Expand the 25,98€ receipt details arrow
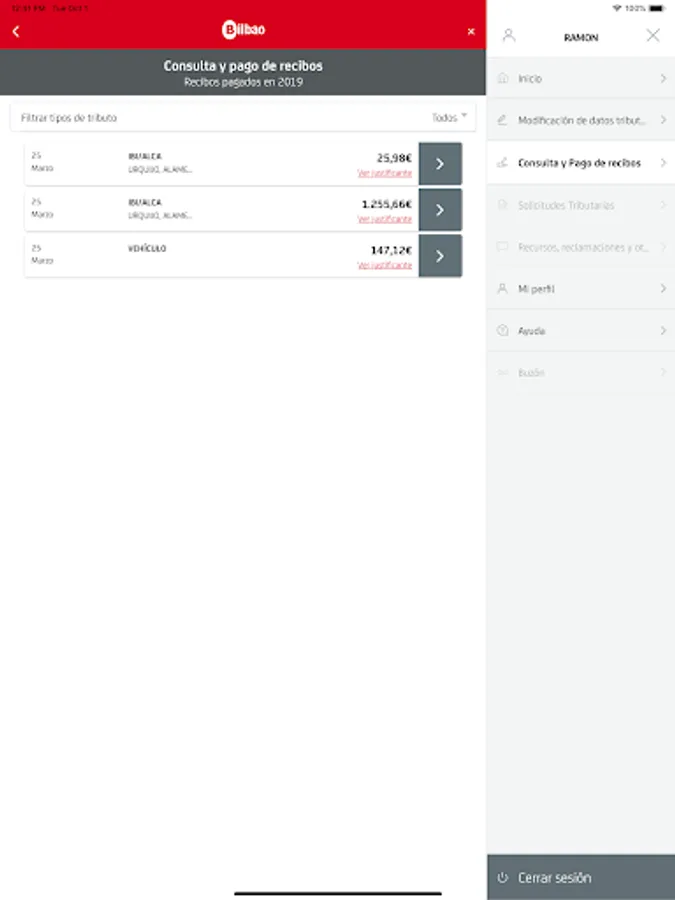 440,164
